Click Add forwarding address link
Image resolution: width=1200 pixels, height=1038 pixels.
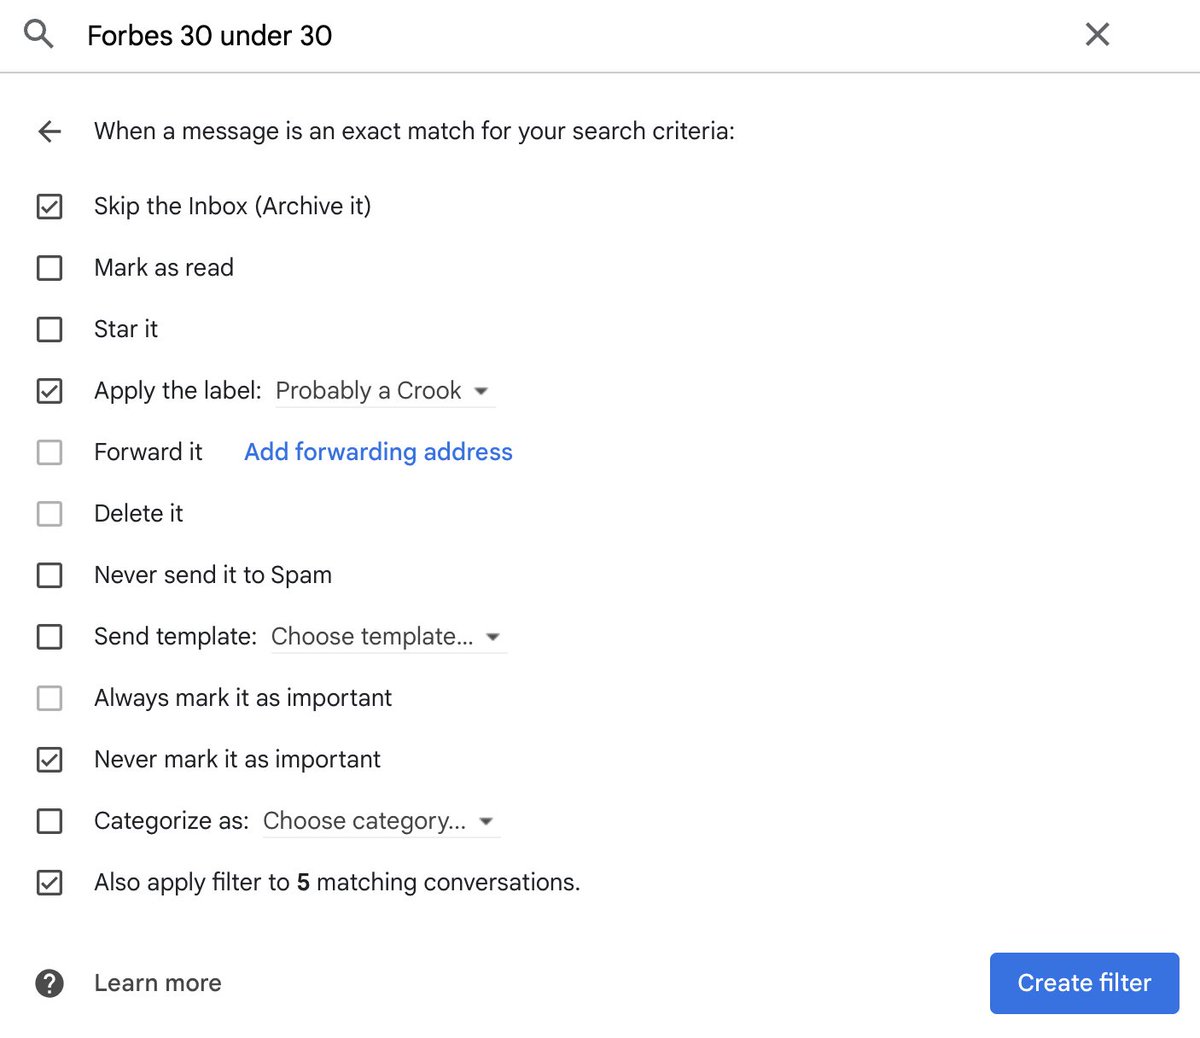tap(378, 452)
